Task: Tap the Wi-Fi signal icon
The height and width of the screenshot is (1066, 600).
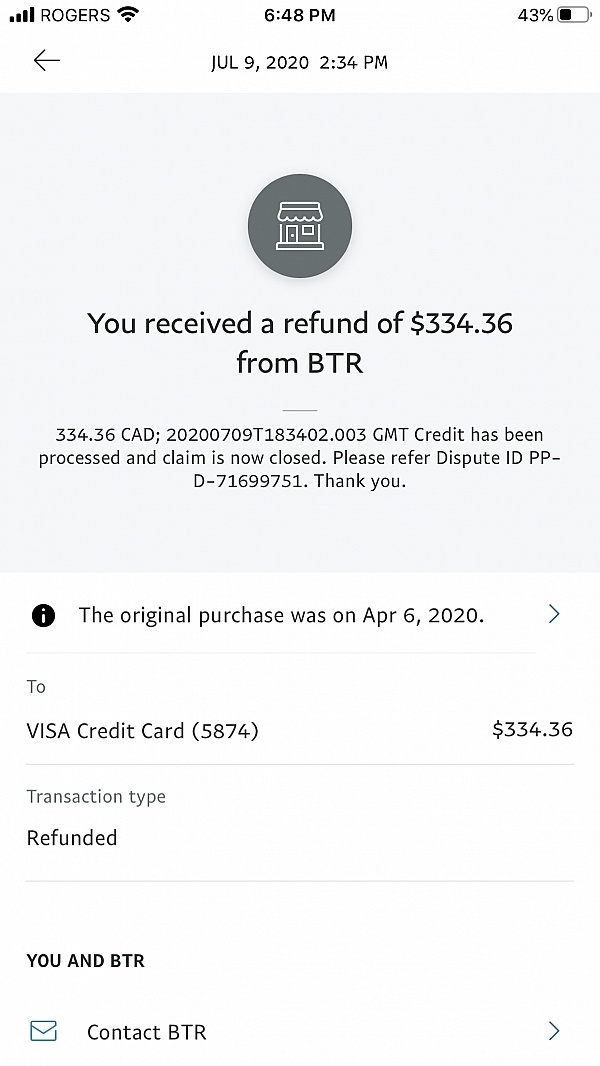Action: 128,15
